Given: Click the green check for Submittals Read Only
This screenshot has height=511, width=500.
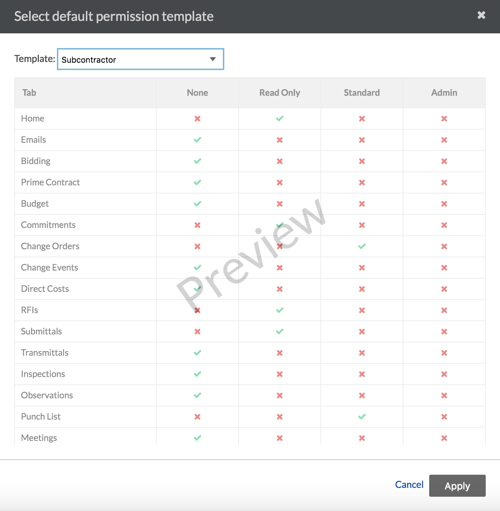Looking at the screenshot, I should point(280,331).
